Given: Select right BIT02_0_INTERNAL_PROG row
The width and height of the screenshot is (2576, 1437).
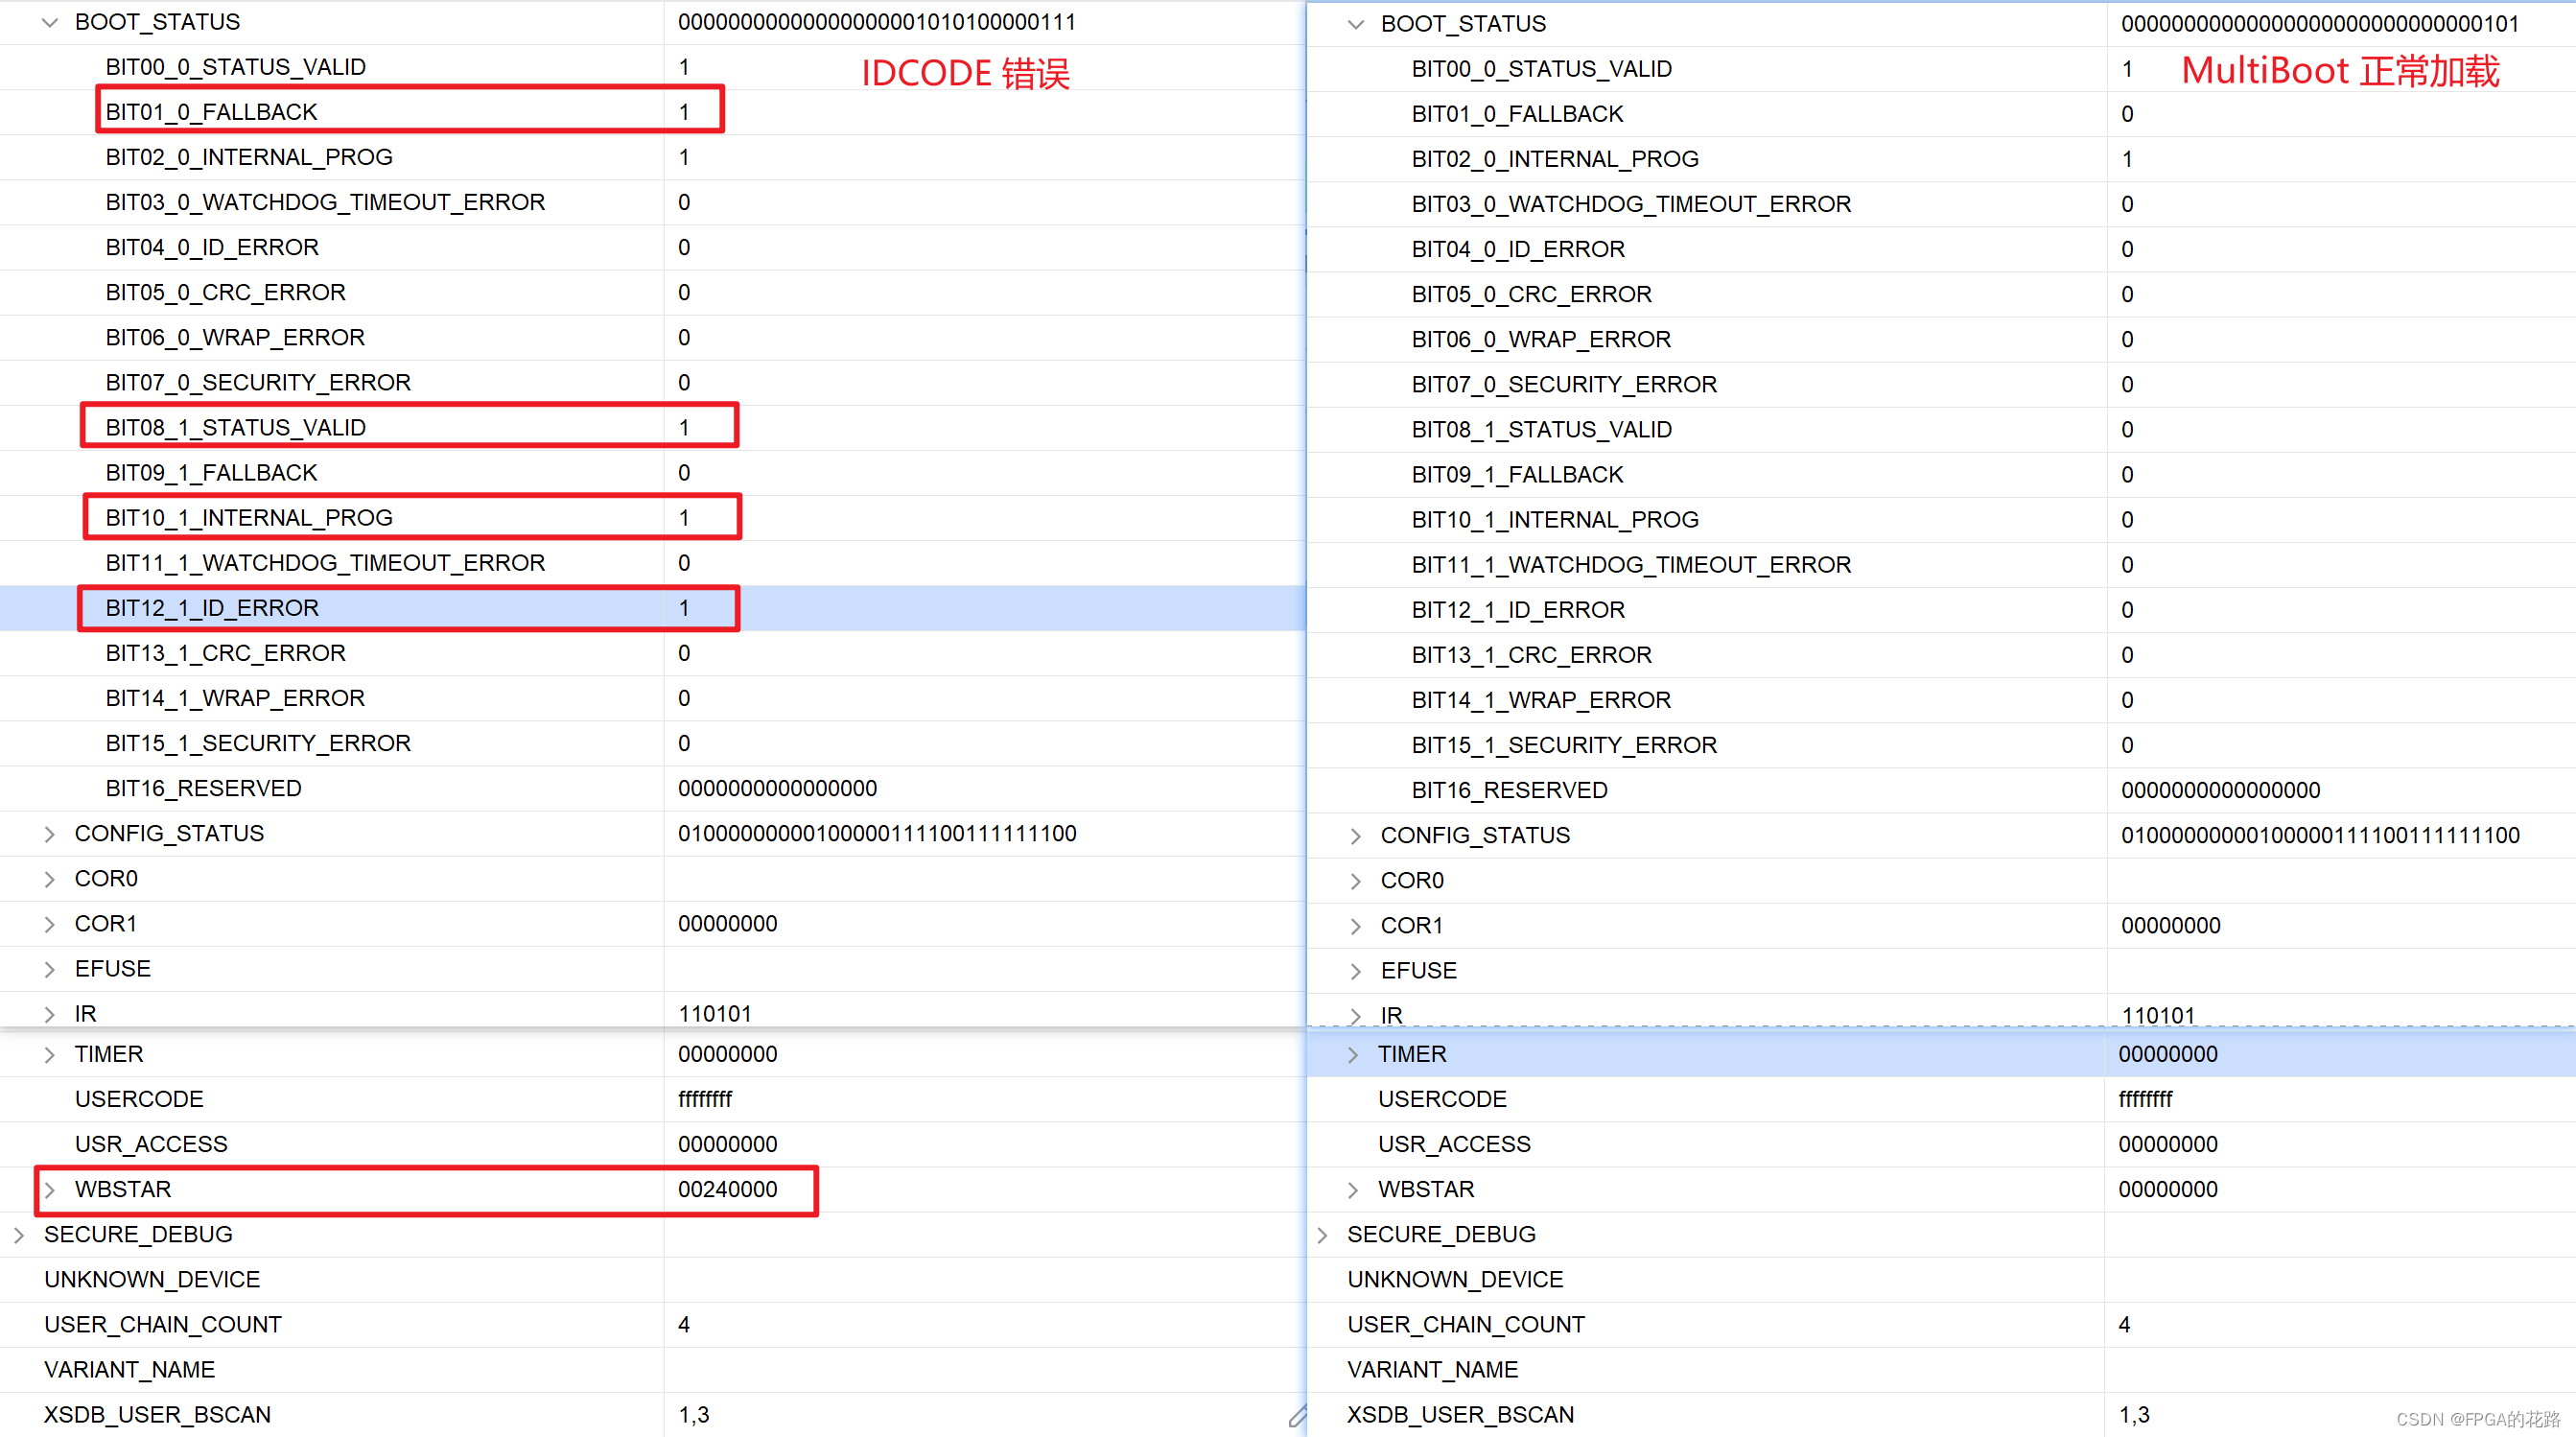Looking at the screenshot, I should pos(1555,159).
